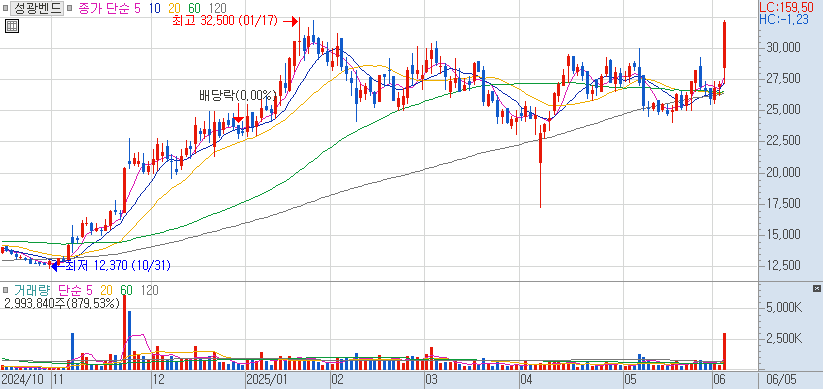Image resolution: width=823 pixels, height=389 pixels.
Task: Open the data table grid icon
Action: [12, 26]
